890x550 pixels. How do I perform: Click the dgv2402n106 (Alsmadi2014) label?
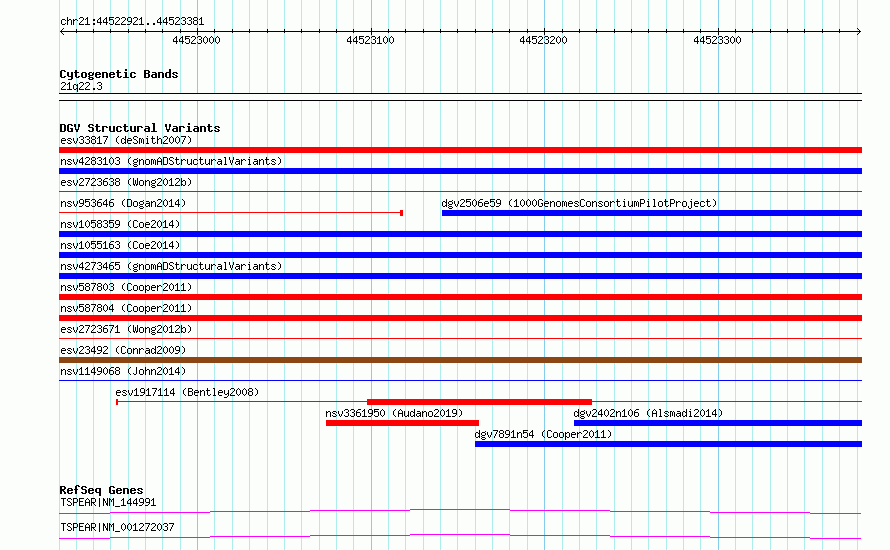648,413
